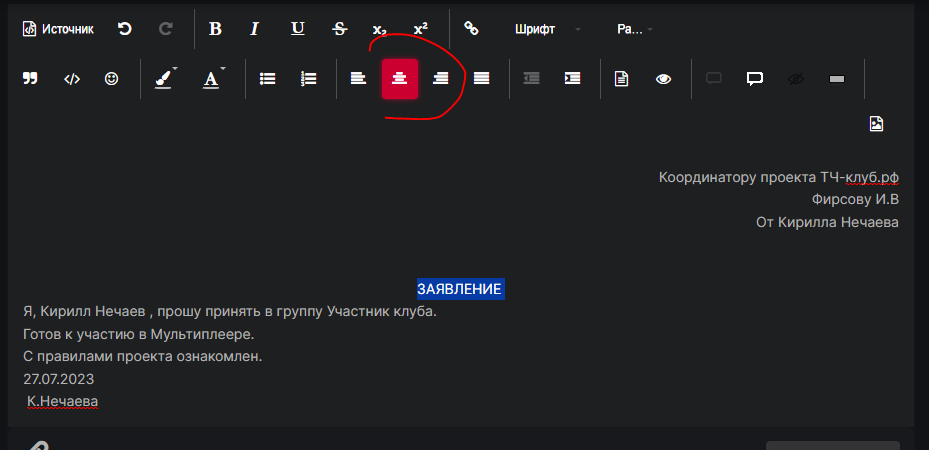Center-align the selected text
Screen dimensions: 929x450
pyautogui.click(x=400, y=79)
